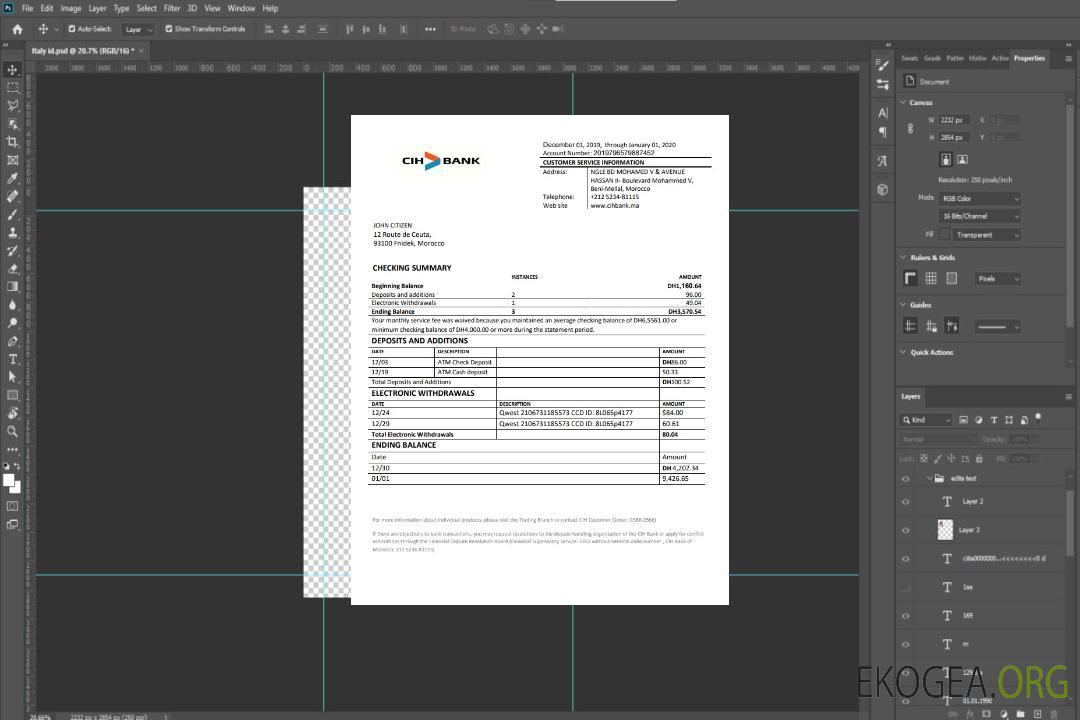Open the Filter menu
This screenshot has width=1080, height=720.
(x=172, y=8)
